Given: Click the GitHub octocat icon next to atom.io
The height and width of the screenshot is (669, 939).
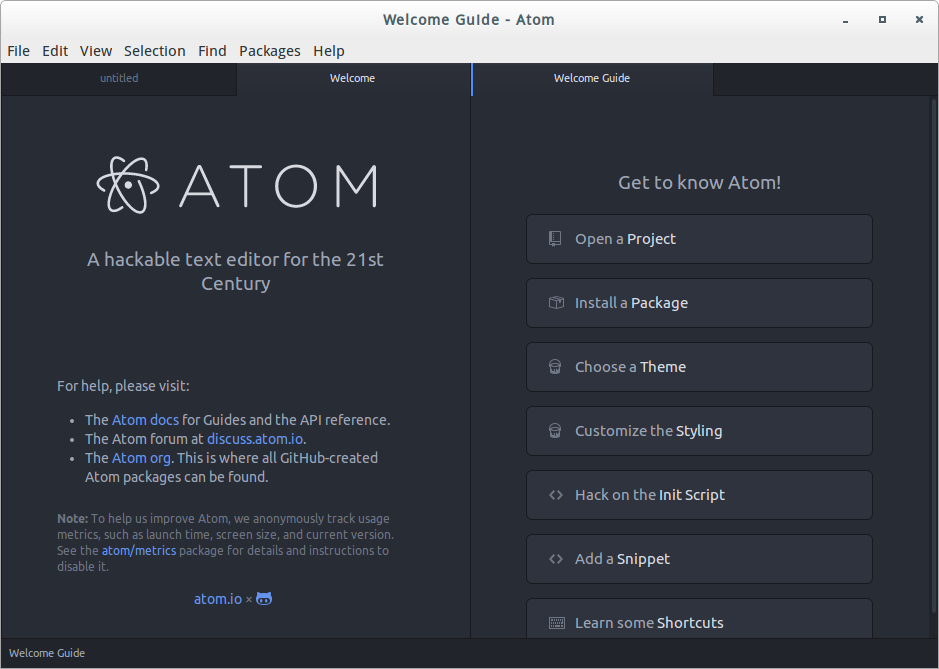Looking at the screenshot, I should pos(264,598).
